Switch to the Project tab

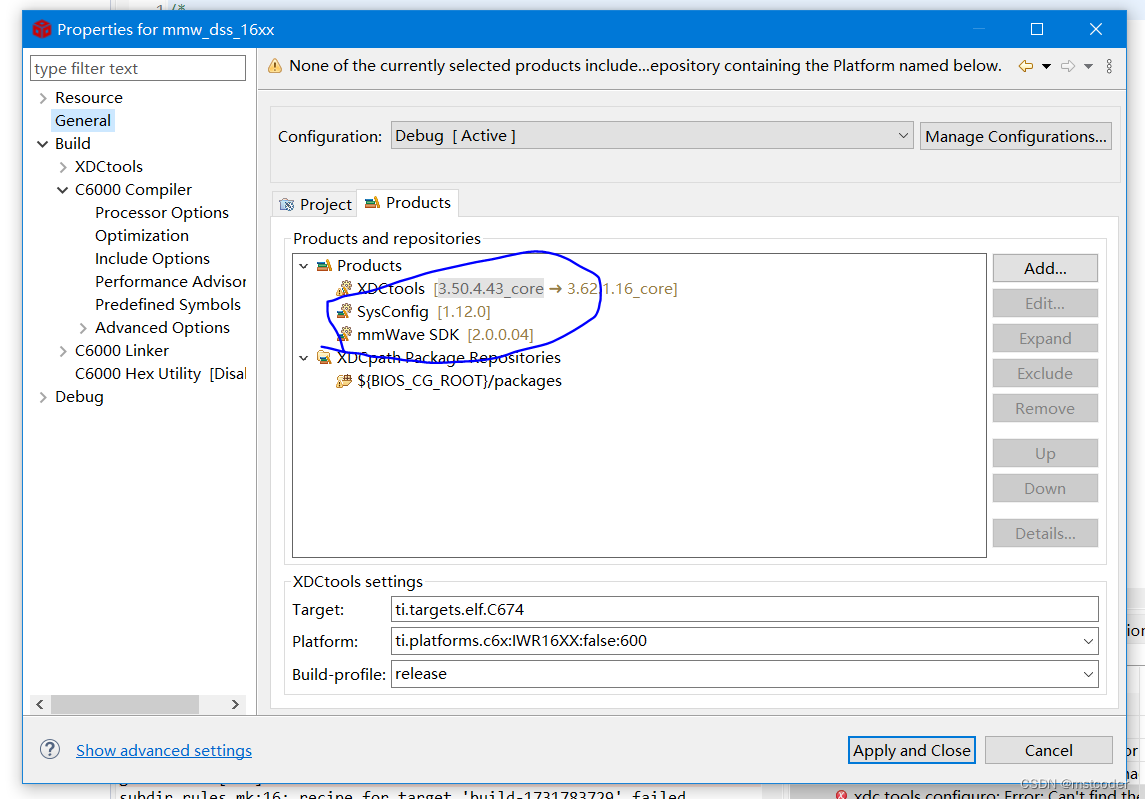(x=315, y=204)
